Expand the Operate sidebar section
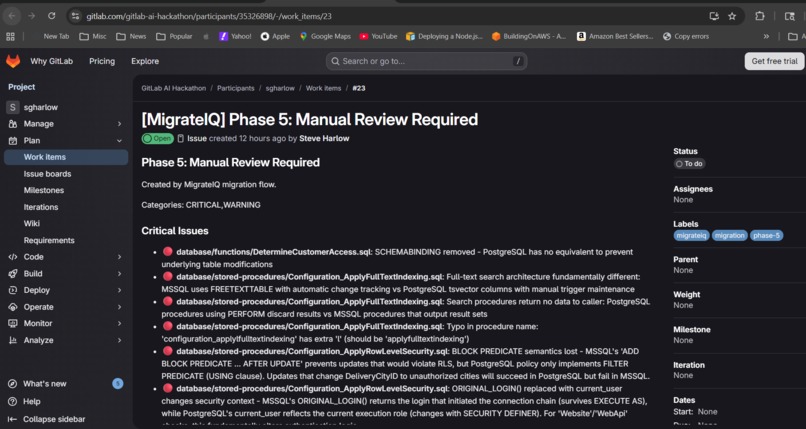This screenshot has width=806, height=429. click(66, 307)
